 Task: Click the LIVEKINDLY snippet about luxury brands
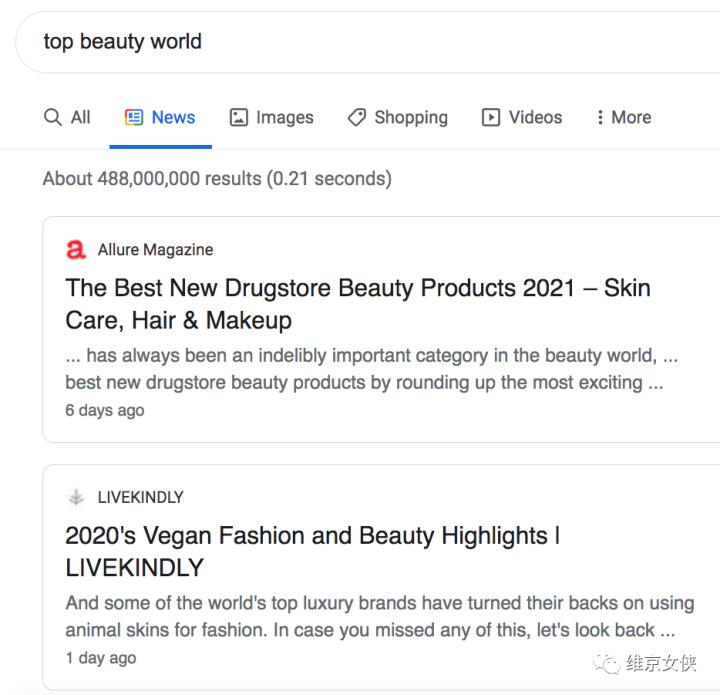click(x=380, y=617)
